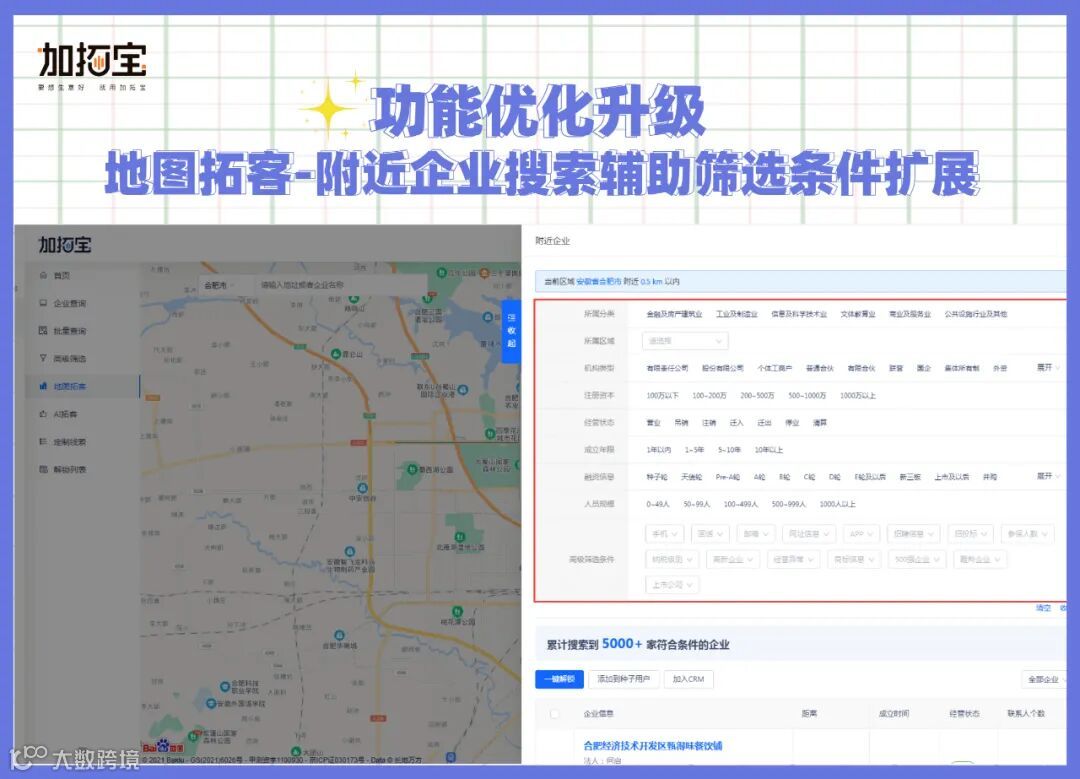Open the 高新企业 filter dropdown
Screen dimensions: 1080x779
[733, 559]
